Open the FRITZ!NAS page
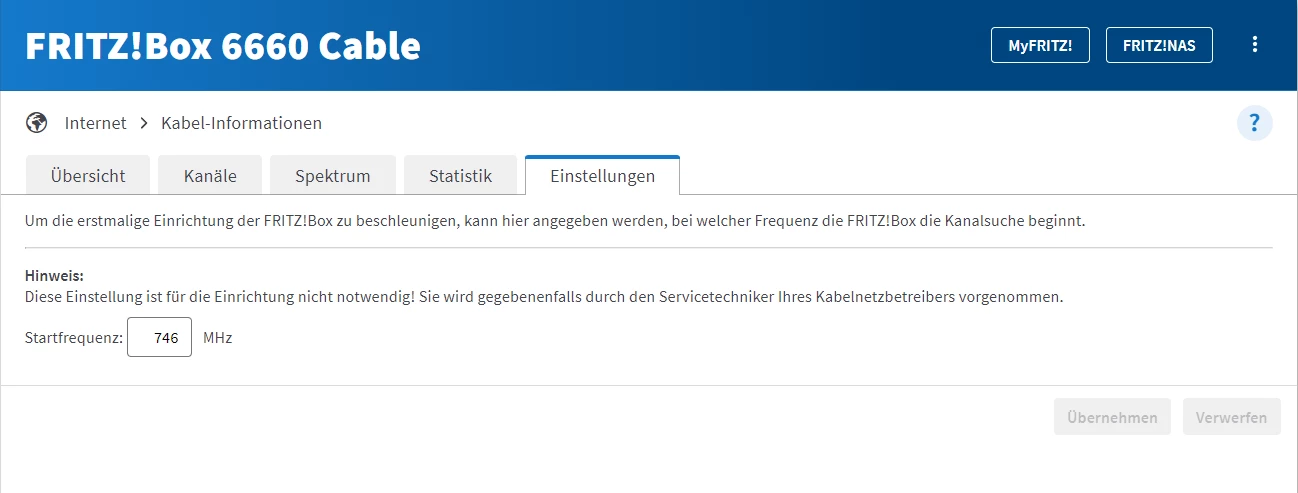This screenshot has width=1298, height=493. [1159, 45]
